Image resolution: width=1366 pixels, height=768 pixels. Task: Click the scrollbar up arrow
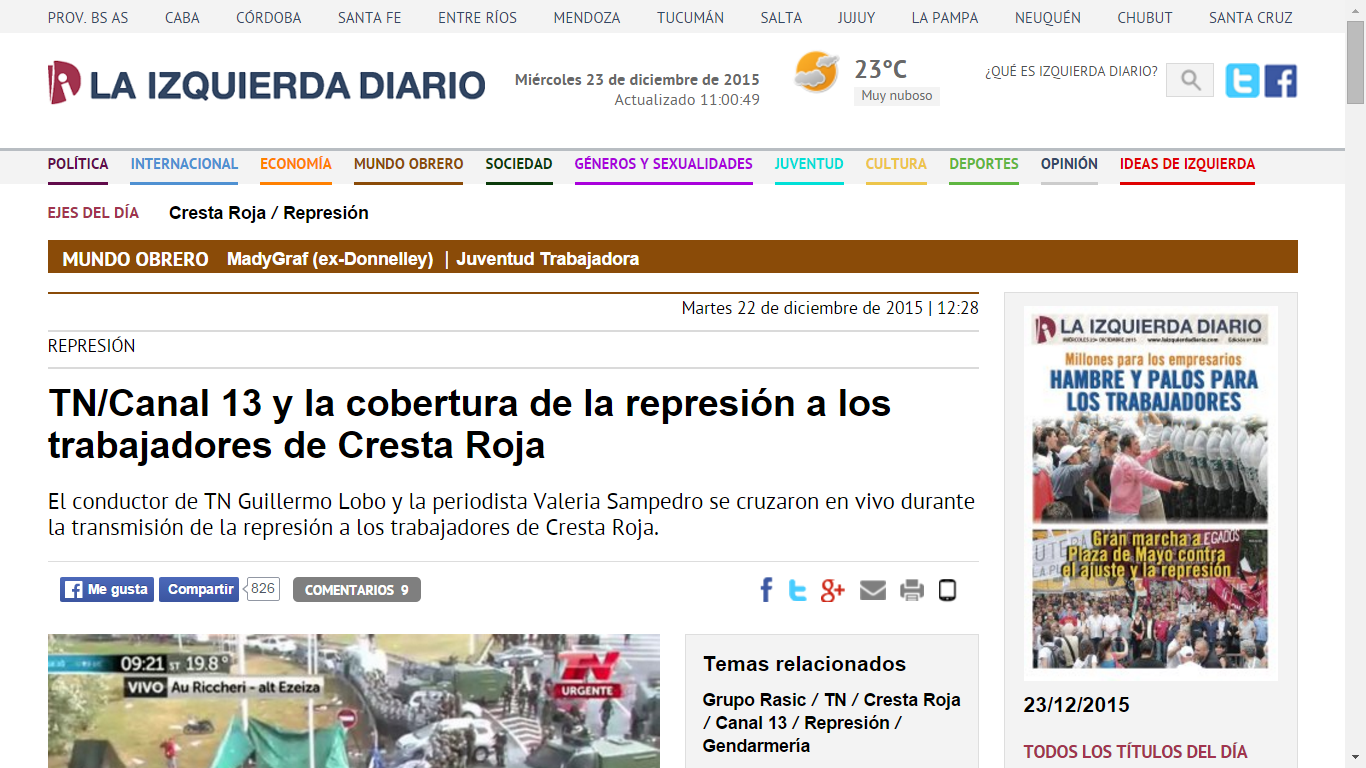pyautogui.click(x=1355, y=8)
